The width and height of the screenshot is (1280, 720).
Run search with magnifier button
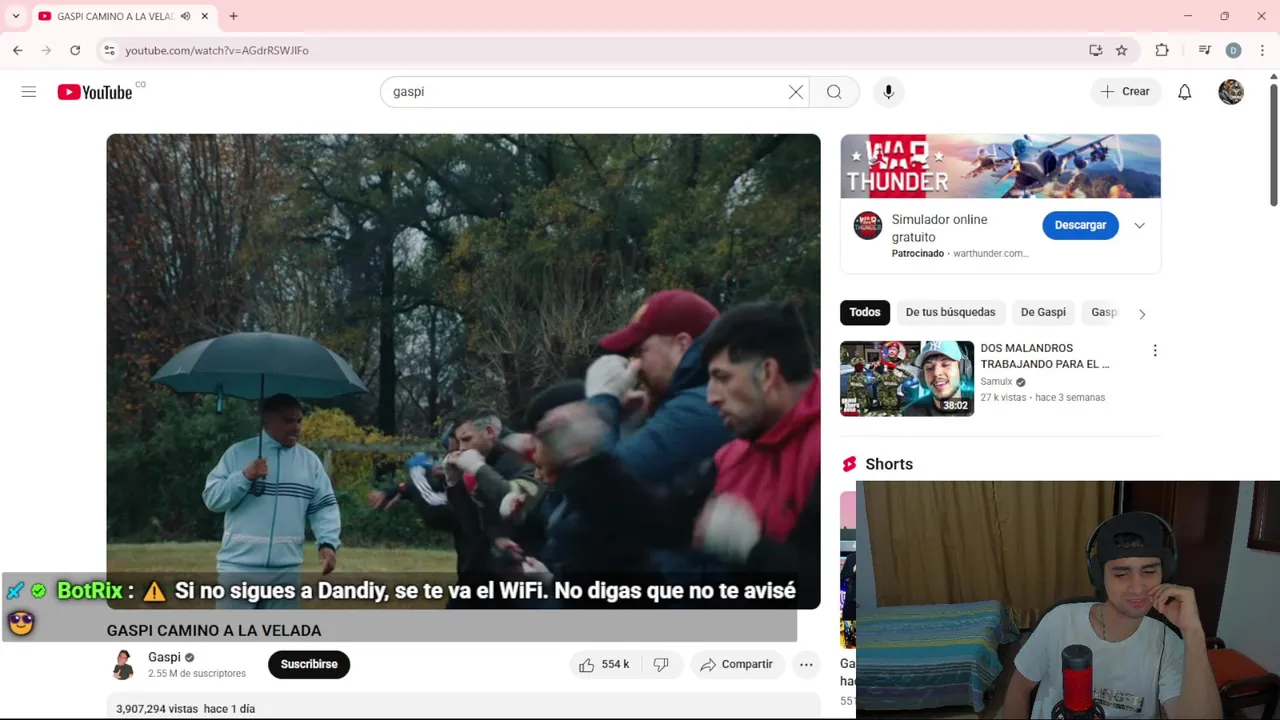tap(834, 92)
